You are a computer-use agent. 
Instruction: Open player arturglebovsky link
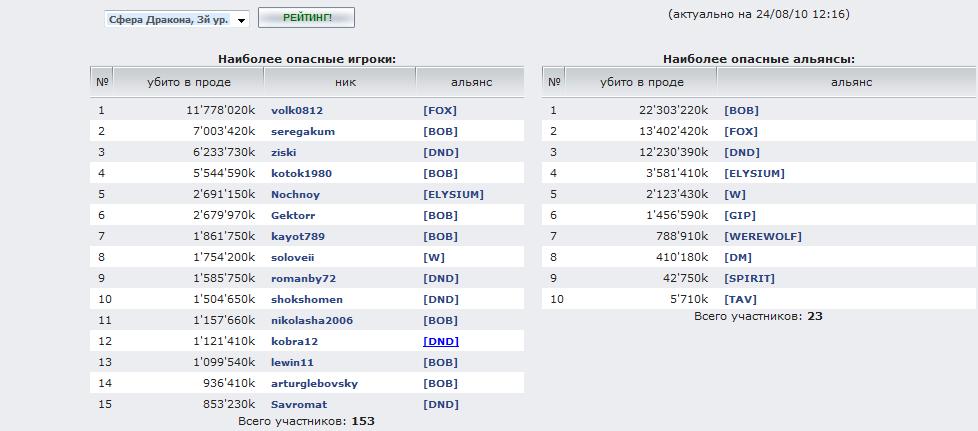(314, 383)
